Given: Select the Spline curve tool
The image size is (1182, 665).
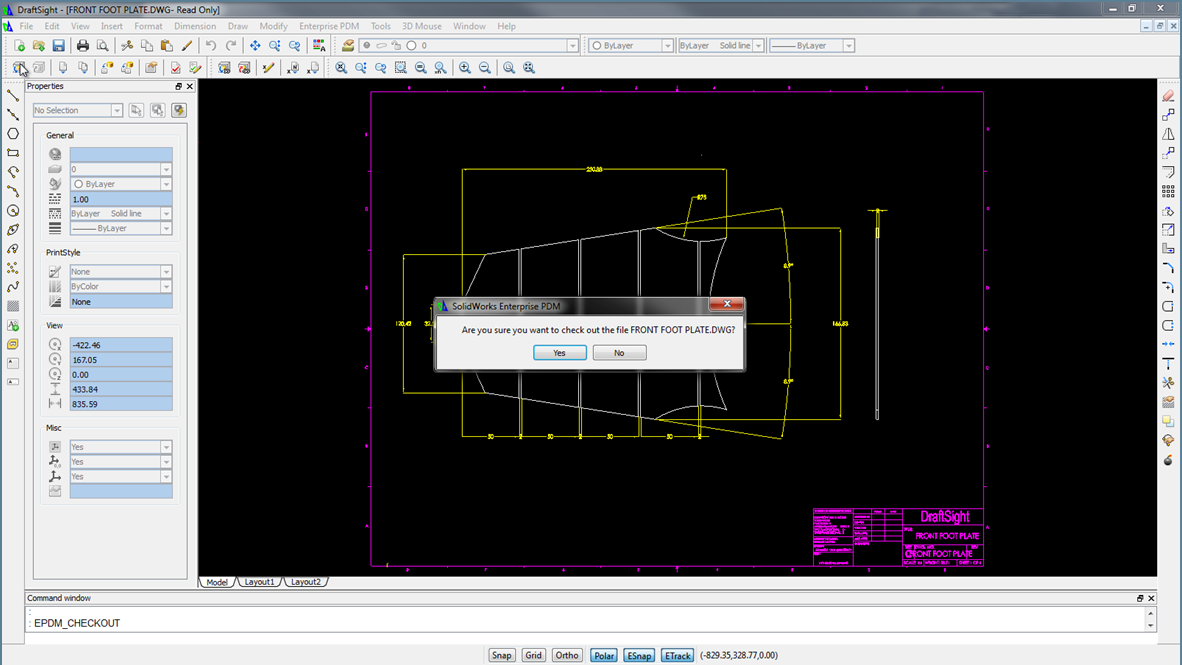Looking at the screenshot, I should coord(13,287).
